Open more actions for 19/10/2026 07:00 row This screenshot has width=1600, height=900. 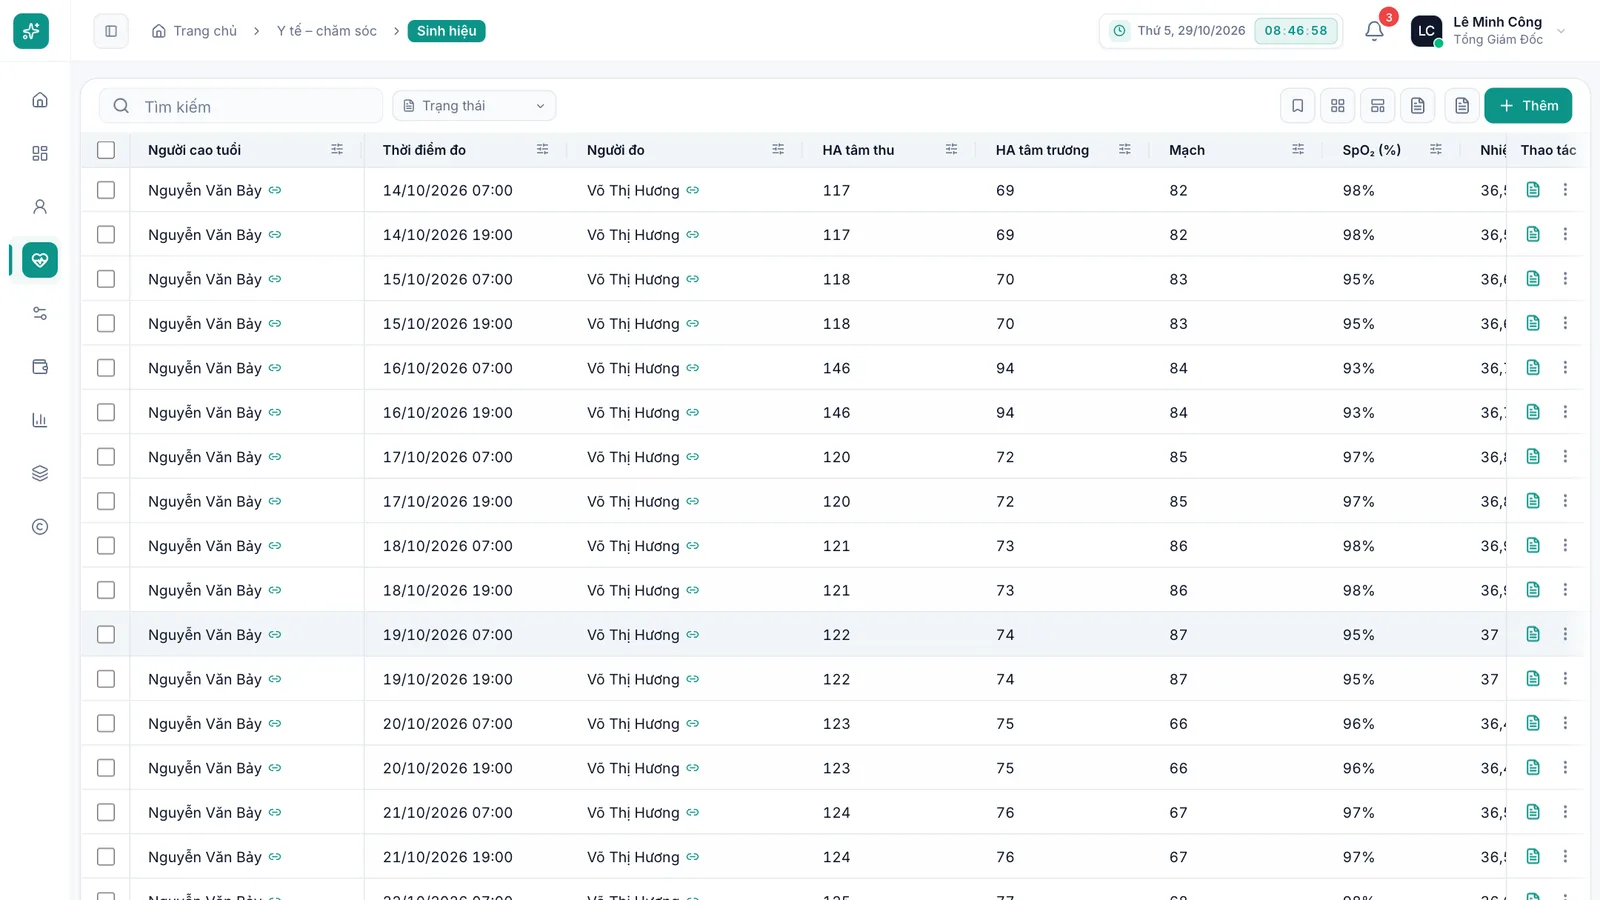(x=1565, y=634)
